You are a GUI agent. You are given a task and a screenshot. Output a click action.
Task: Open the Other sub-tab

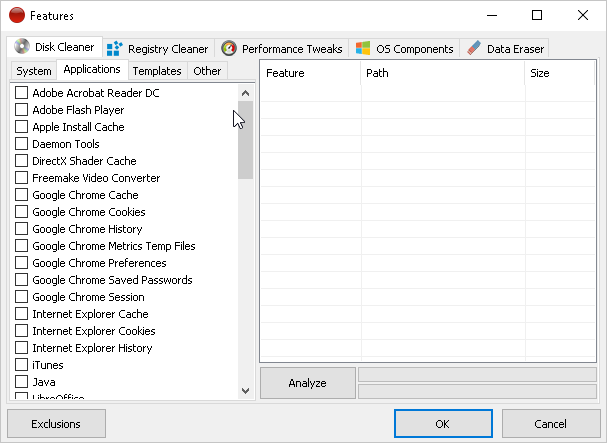coord(207,71)
